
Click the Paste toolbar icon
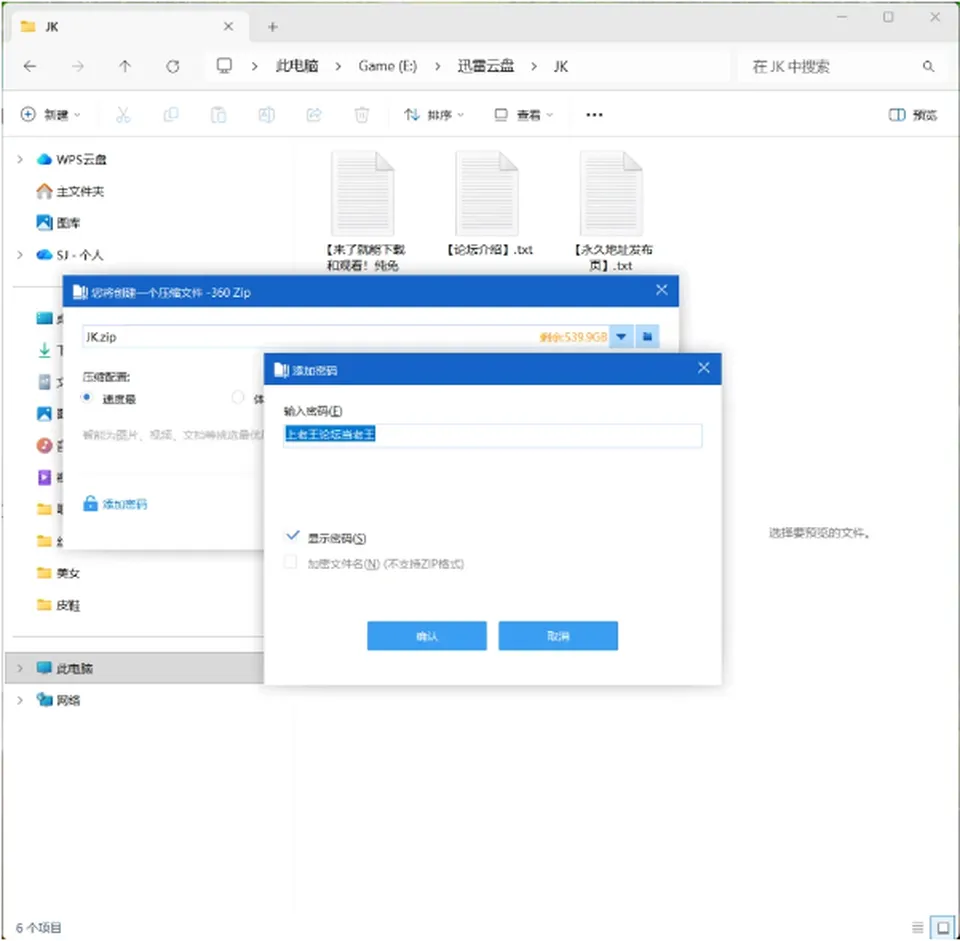(x=219, y=114)
